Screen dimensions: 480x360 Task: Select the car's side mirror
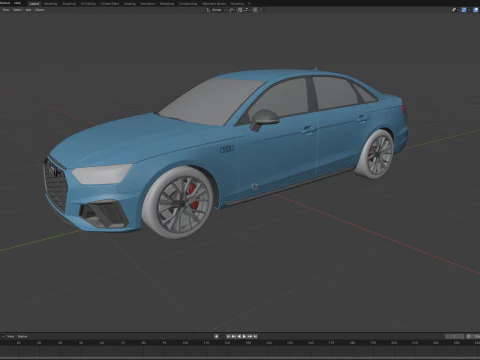[264, 119]
